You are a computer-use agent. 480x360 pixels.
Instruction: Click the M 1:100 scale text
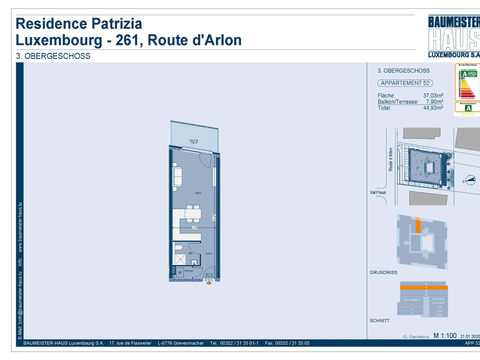(445, 335)
